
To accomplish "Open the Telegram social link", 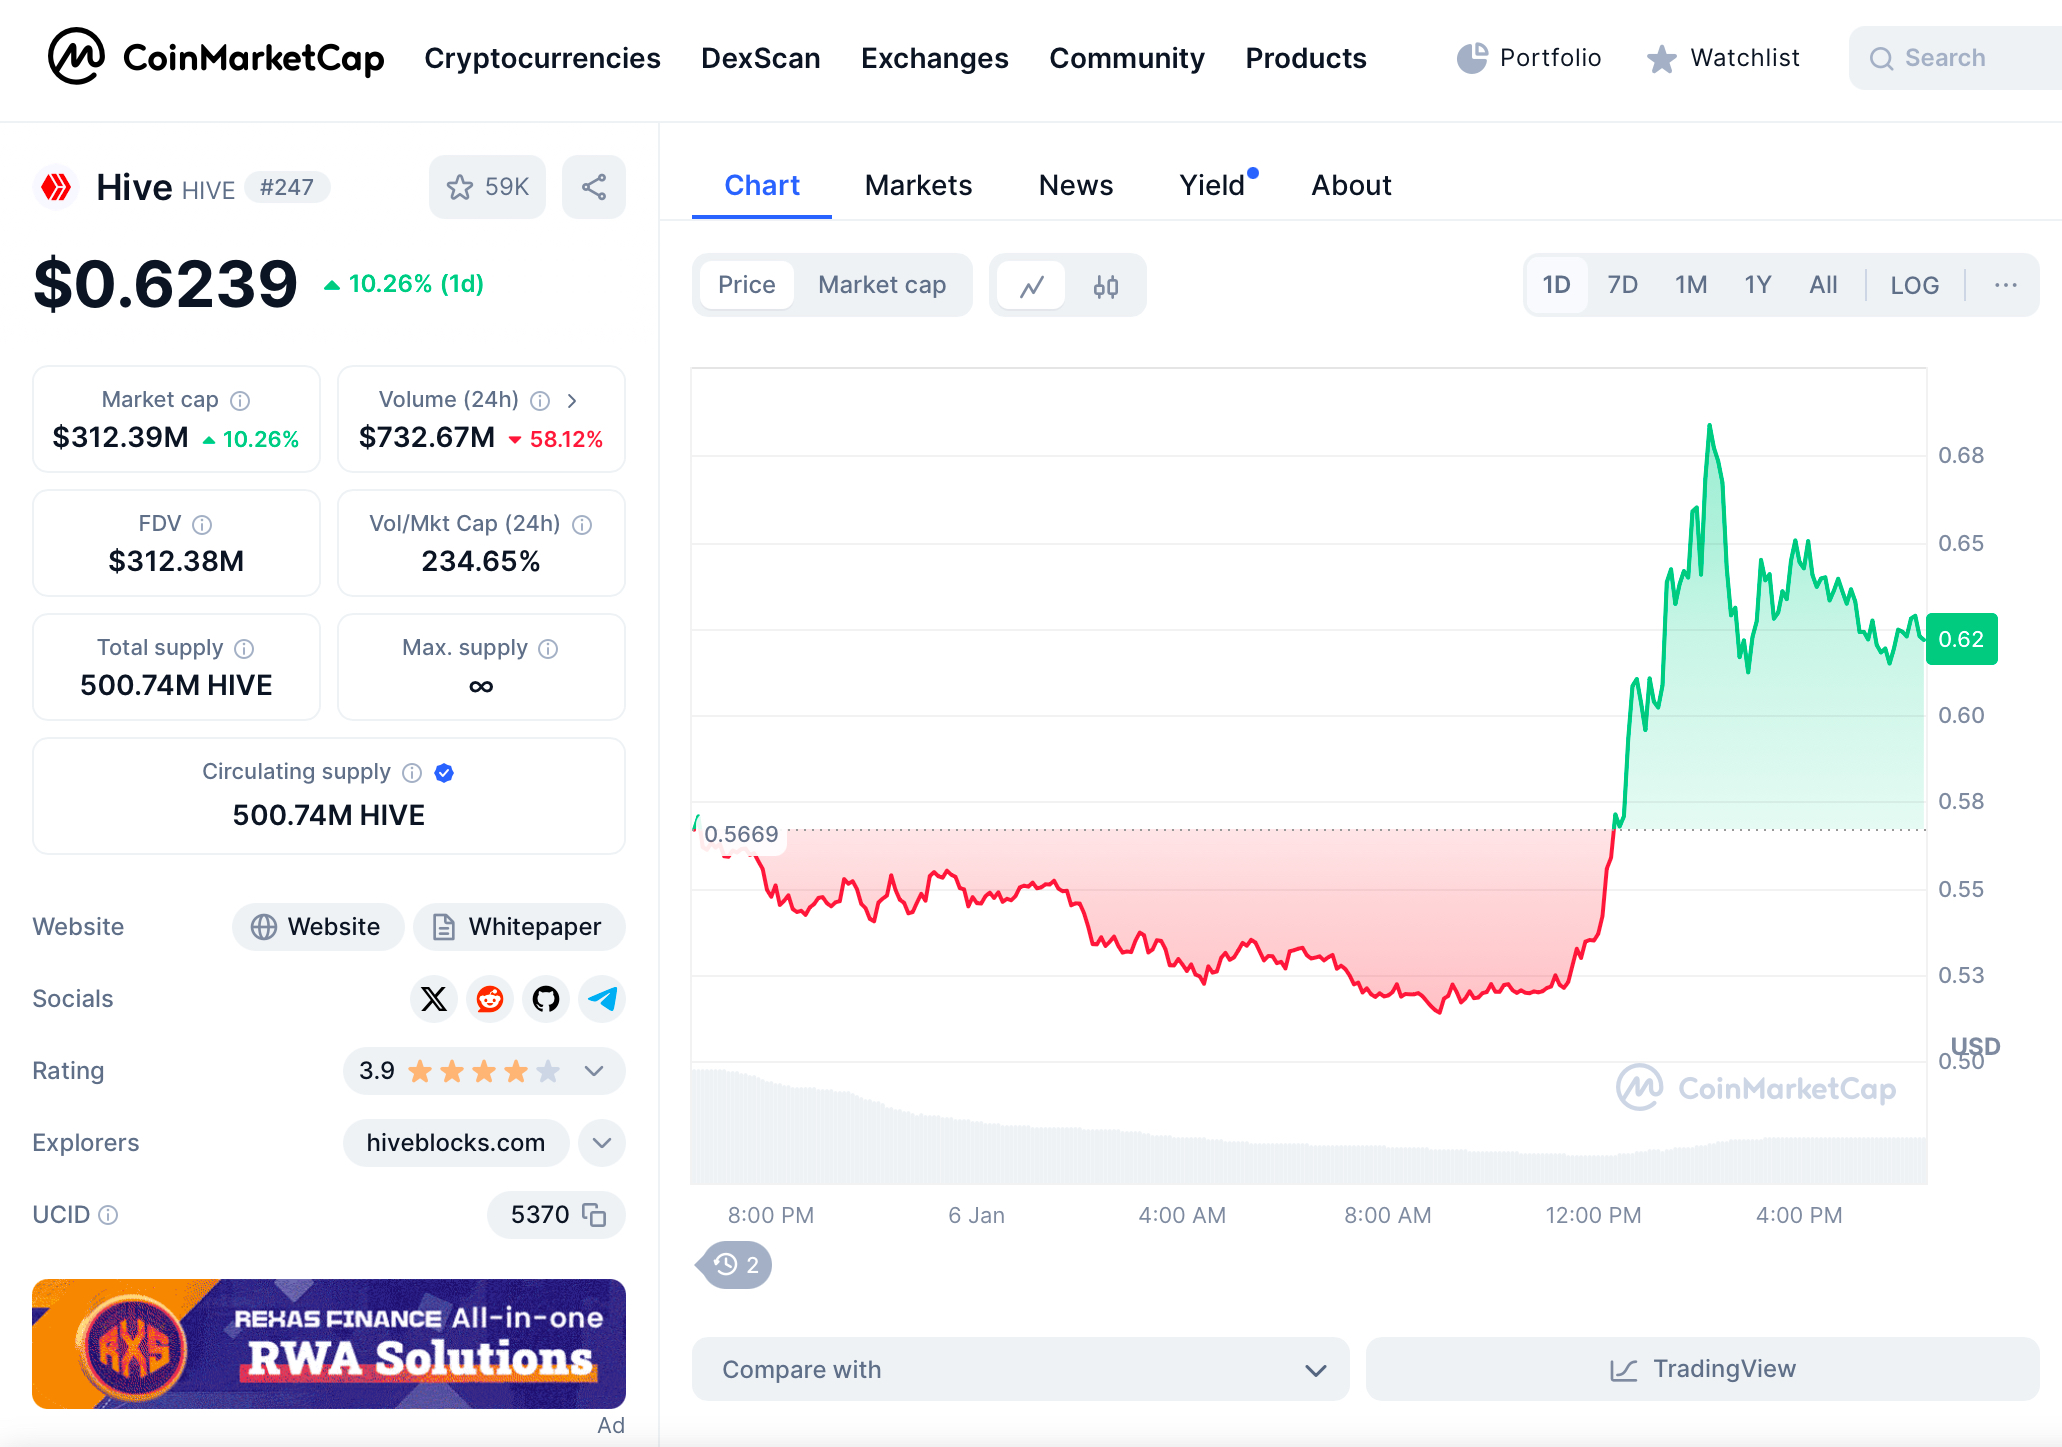I will (602, 999).
